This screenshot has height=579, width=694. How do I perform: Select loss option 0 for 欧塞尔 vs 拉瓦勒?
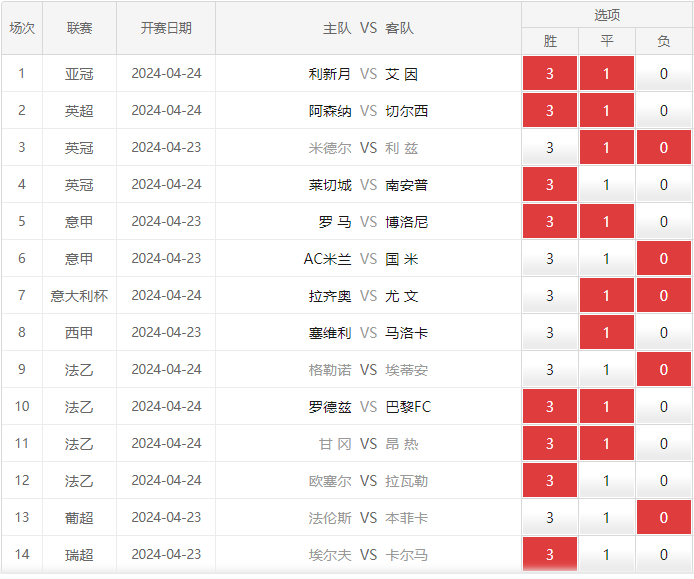[664, 480]
